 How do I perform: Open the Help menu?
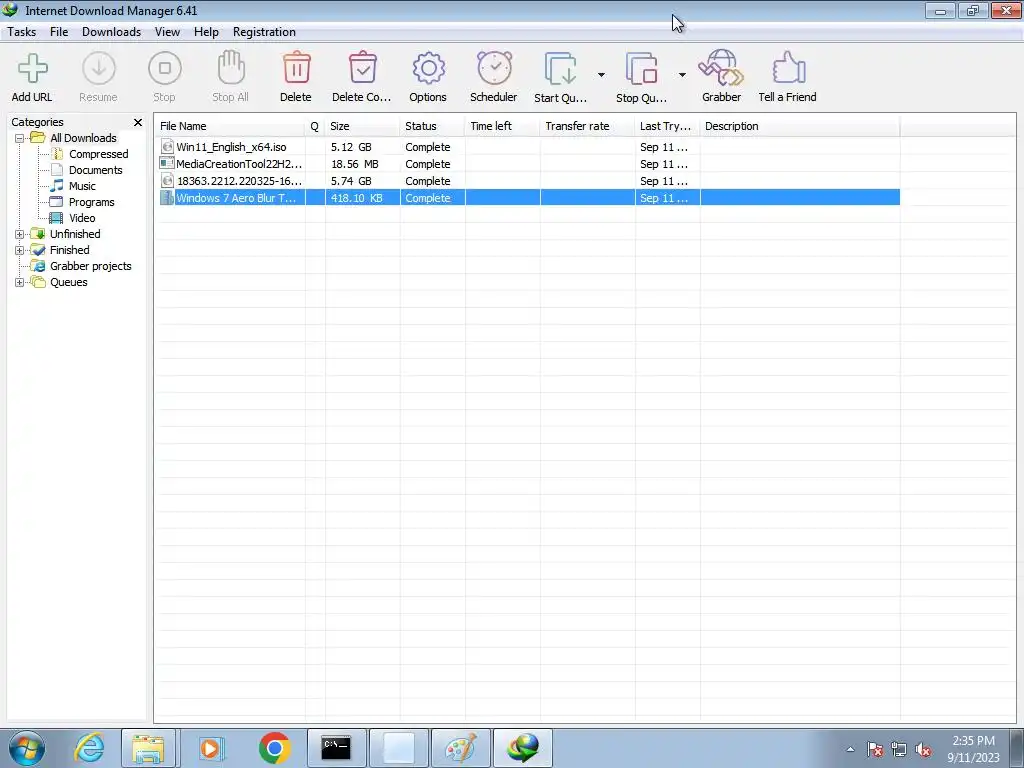point(206,32)
